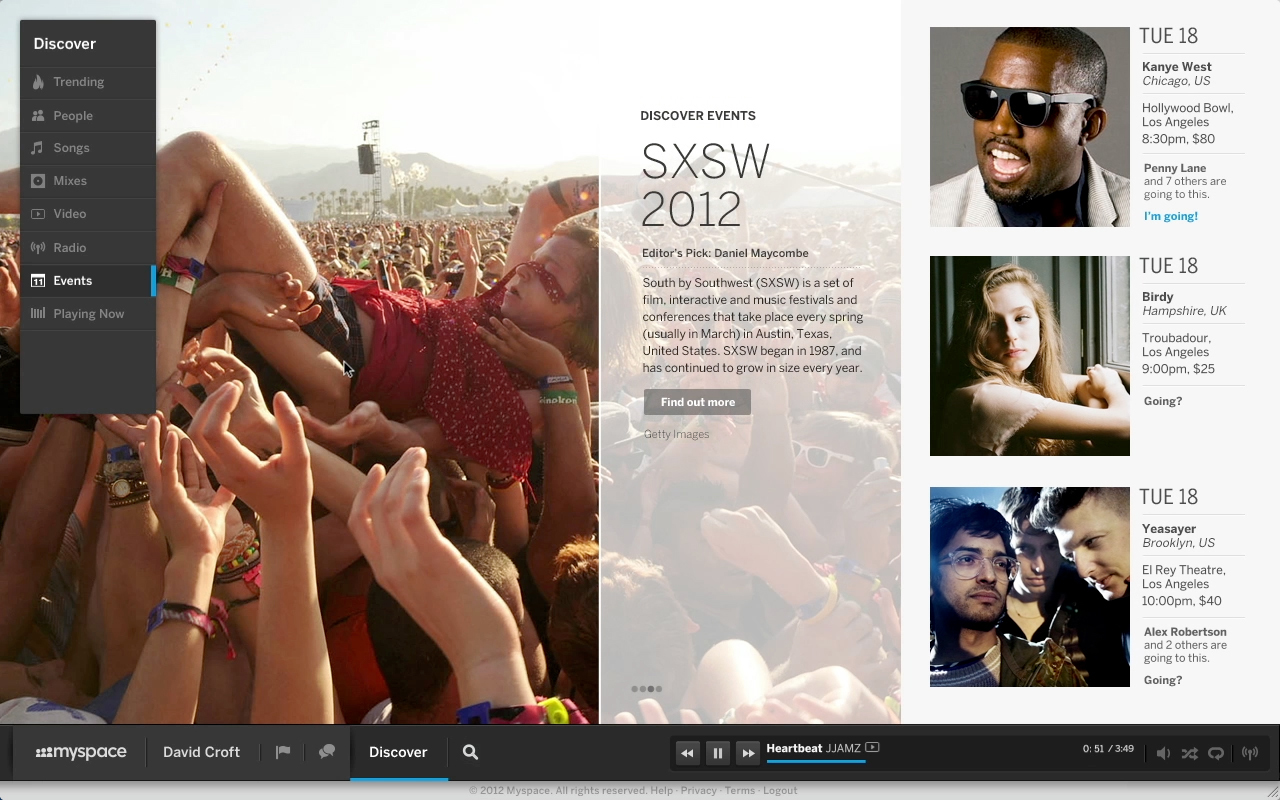1280x800 pixels.
Task: Pause the playing song
Action: point(717,754)
